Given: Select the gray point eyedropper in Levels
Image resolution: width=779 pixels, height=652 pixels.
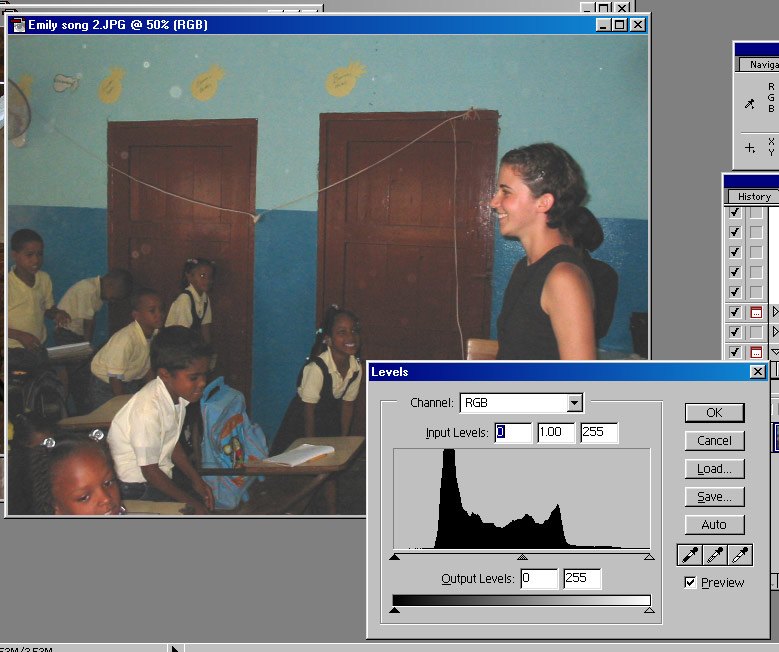Looking at the screenshot, I should (x=715, y=555).
